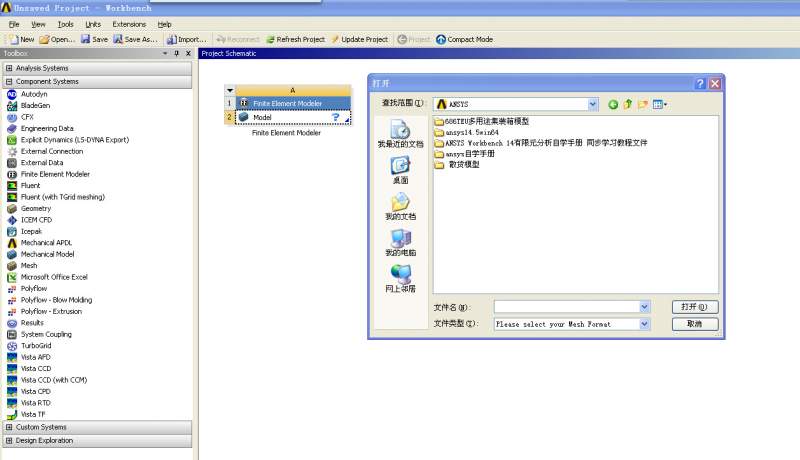
Task: Click Refresh Project in toolbar
Action: 295,39
